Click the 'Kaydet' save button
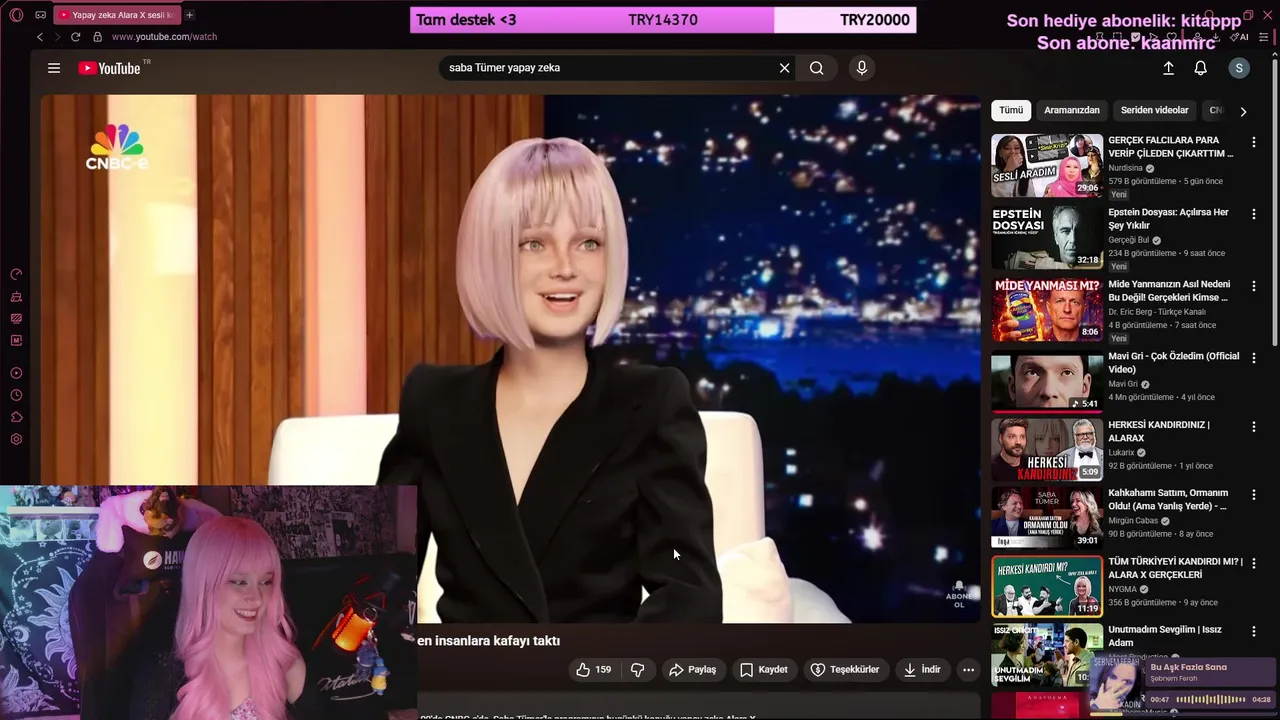Image resolution: width=1280 pixels, height=720 pixels. pyautogui.click(x=764, y=670)
